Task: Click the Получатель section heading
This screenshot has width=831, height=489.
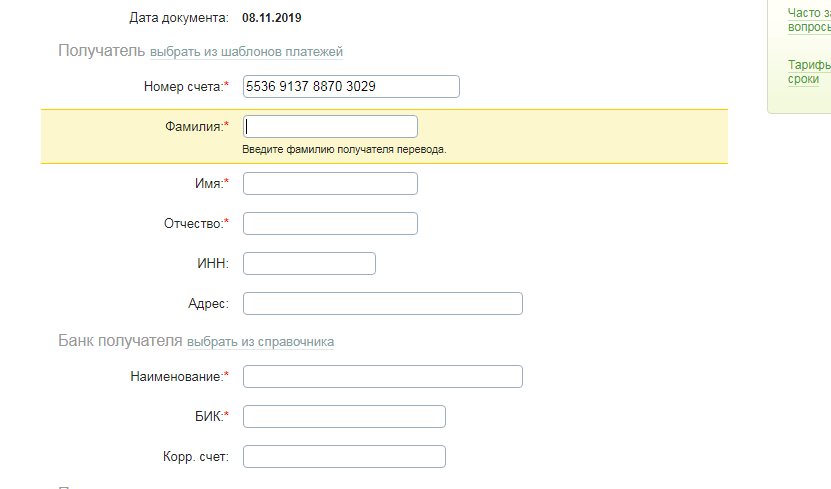Action: click(x=102, y=51)
